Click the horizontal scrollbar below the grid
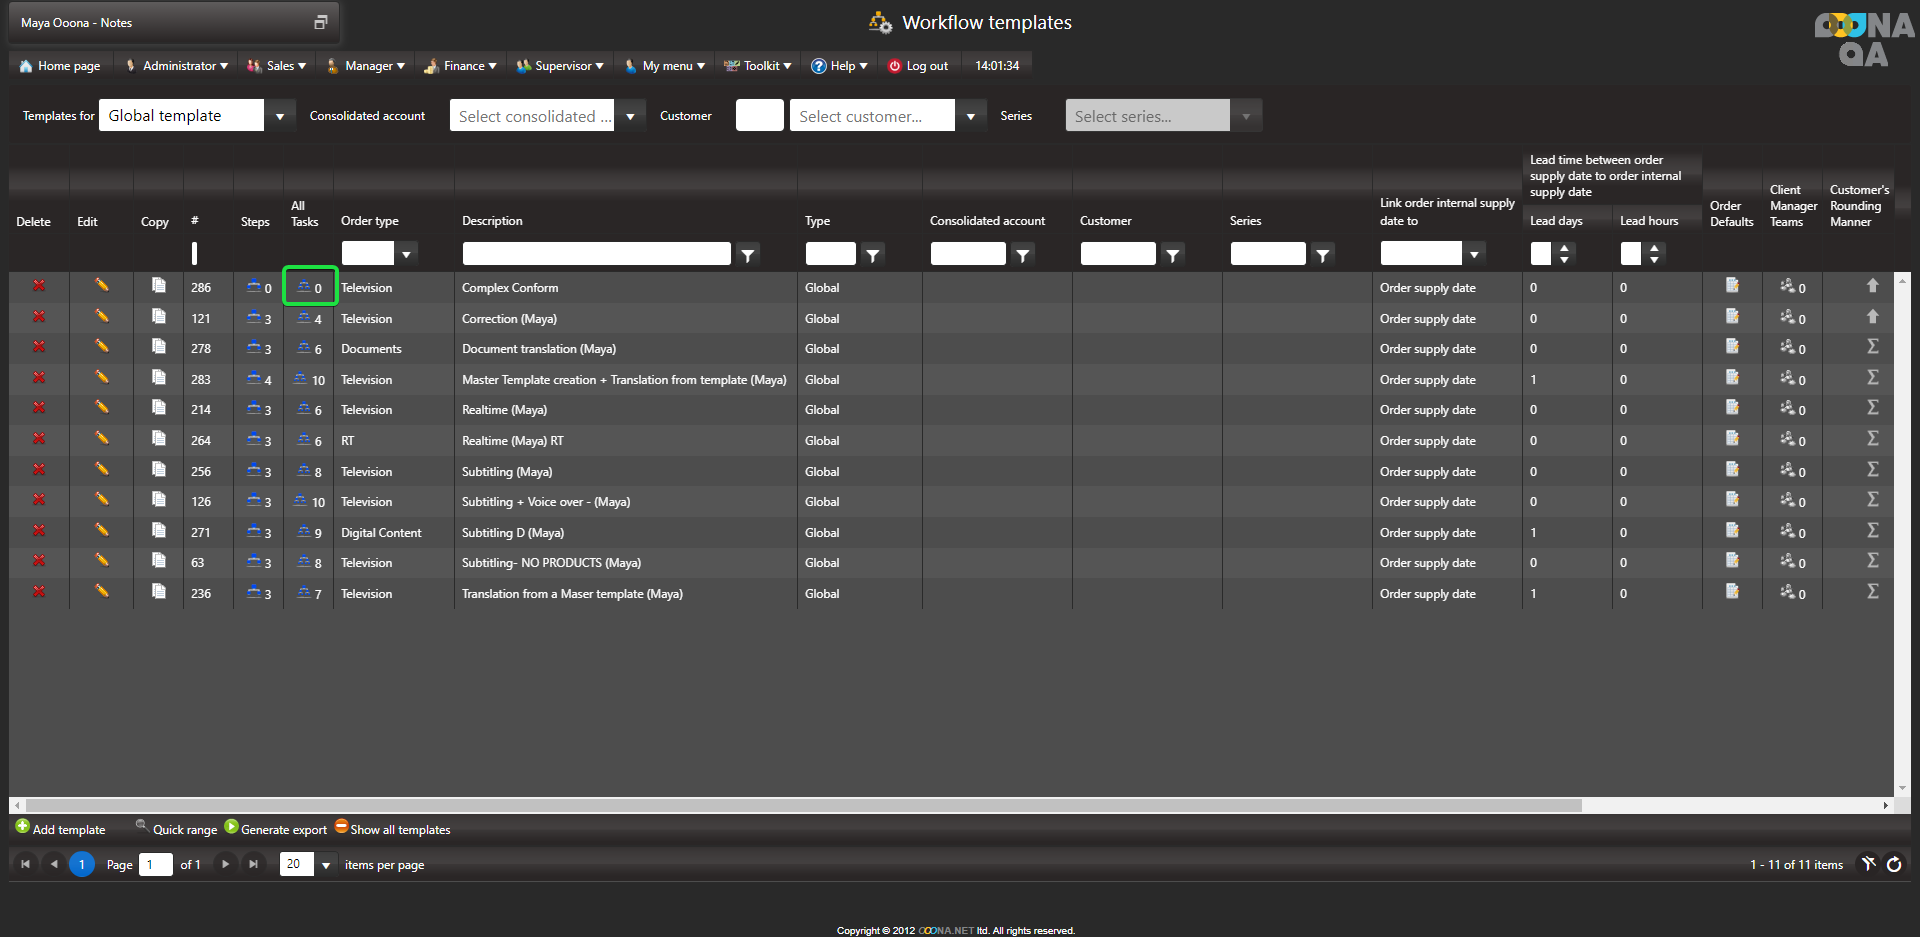Image resolution: width=1920 pixels, height=937 pixels. [x=800, y=805]
